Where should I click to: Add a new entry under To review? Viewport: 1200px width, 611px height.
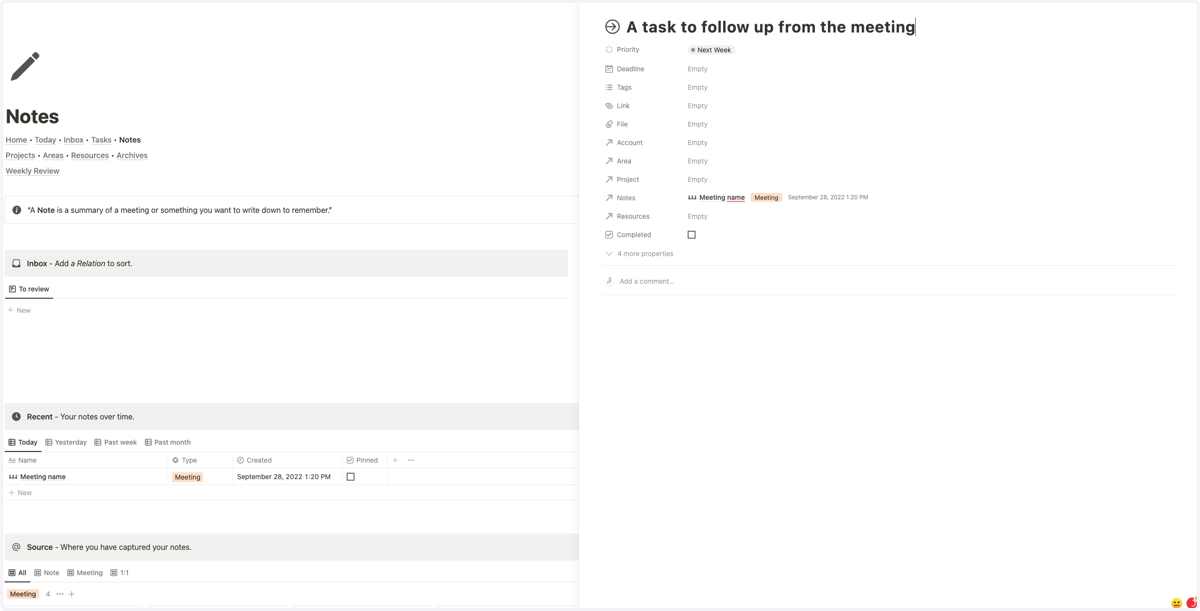click(x=19, y=310)
